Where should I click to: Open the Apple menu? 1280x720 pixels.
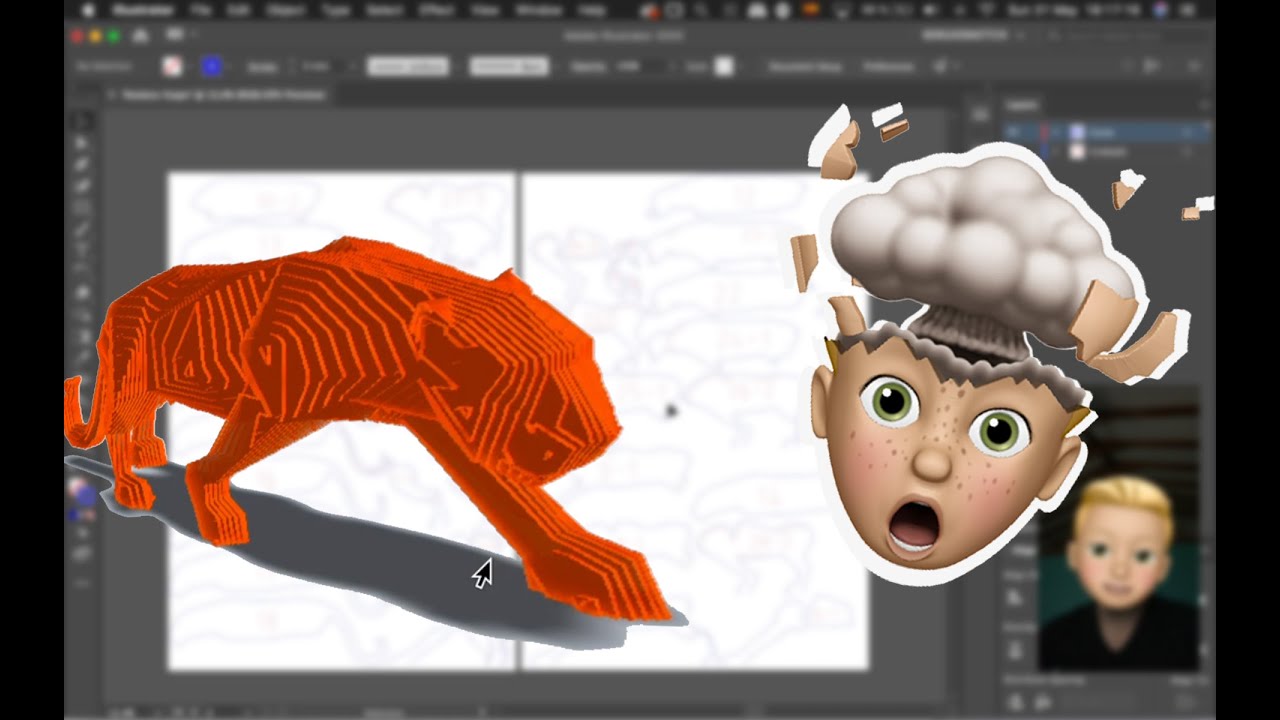(x=87, y=10)
